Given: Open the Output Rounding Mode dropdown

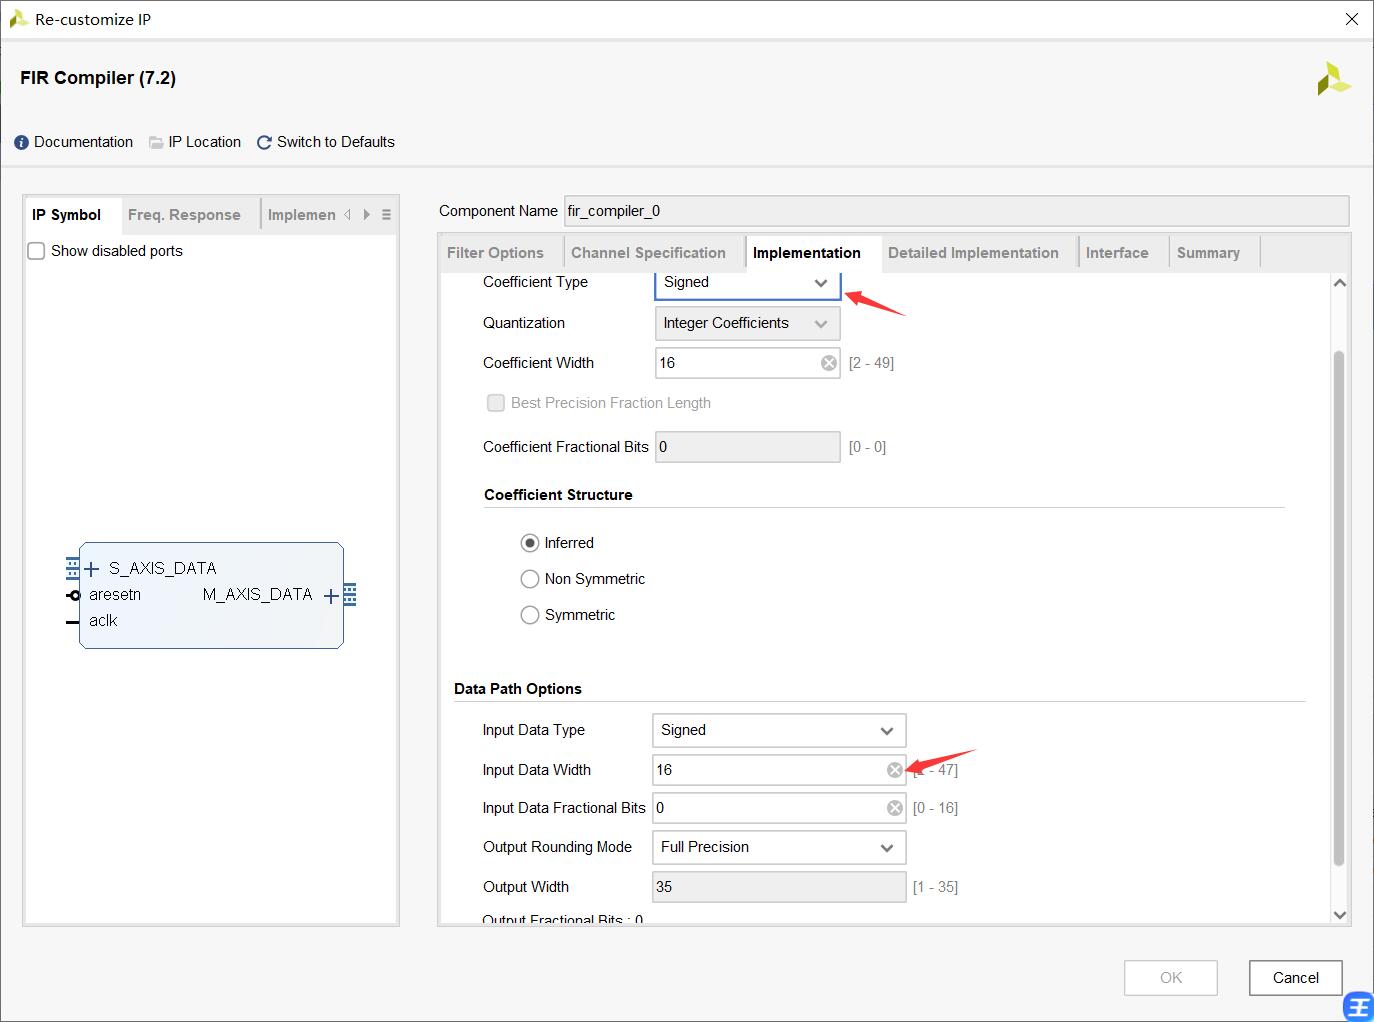Looking at the screenshot, I should (779, 847).
